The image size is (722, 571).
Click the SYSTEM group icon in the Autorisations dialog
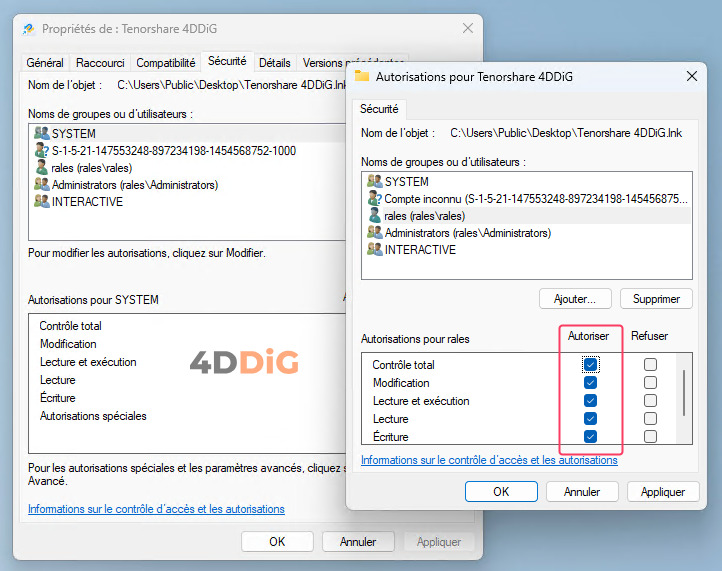click(374, 181)
